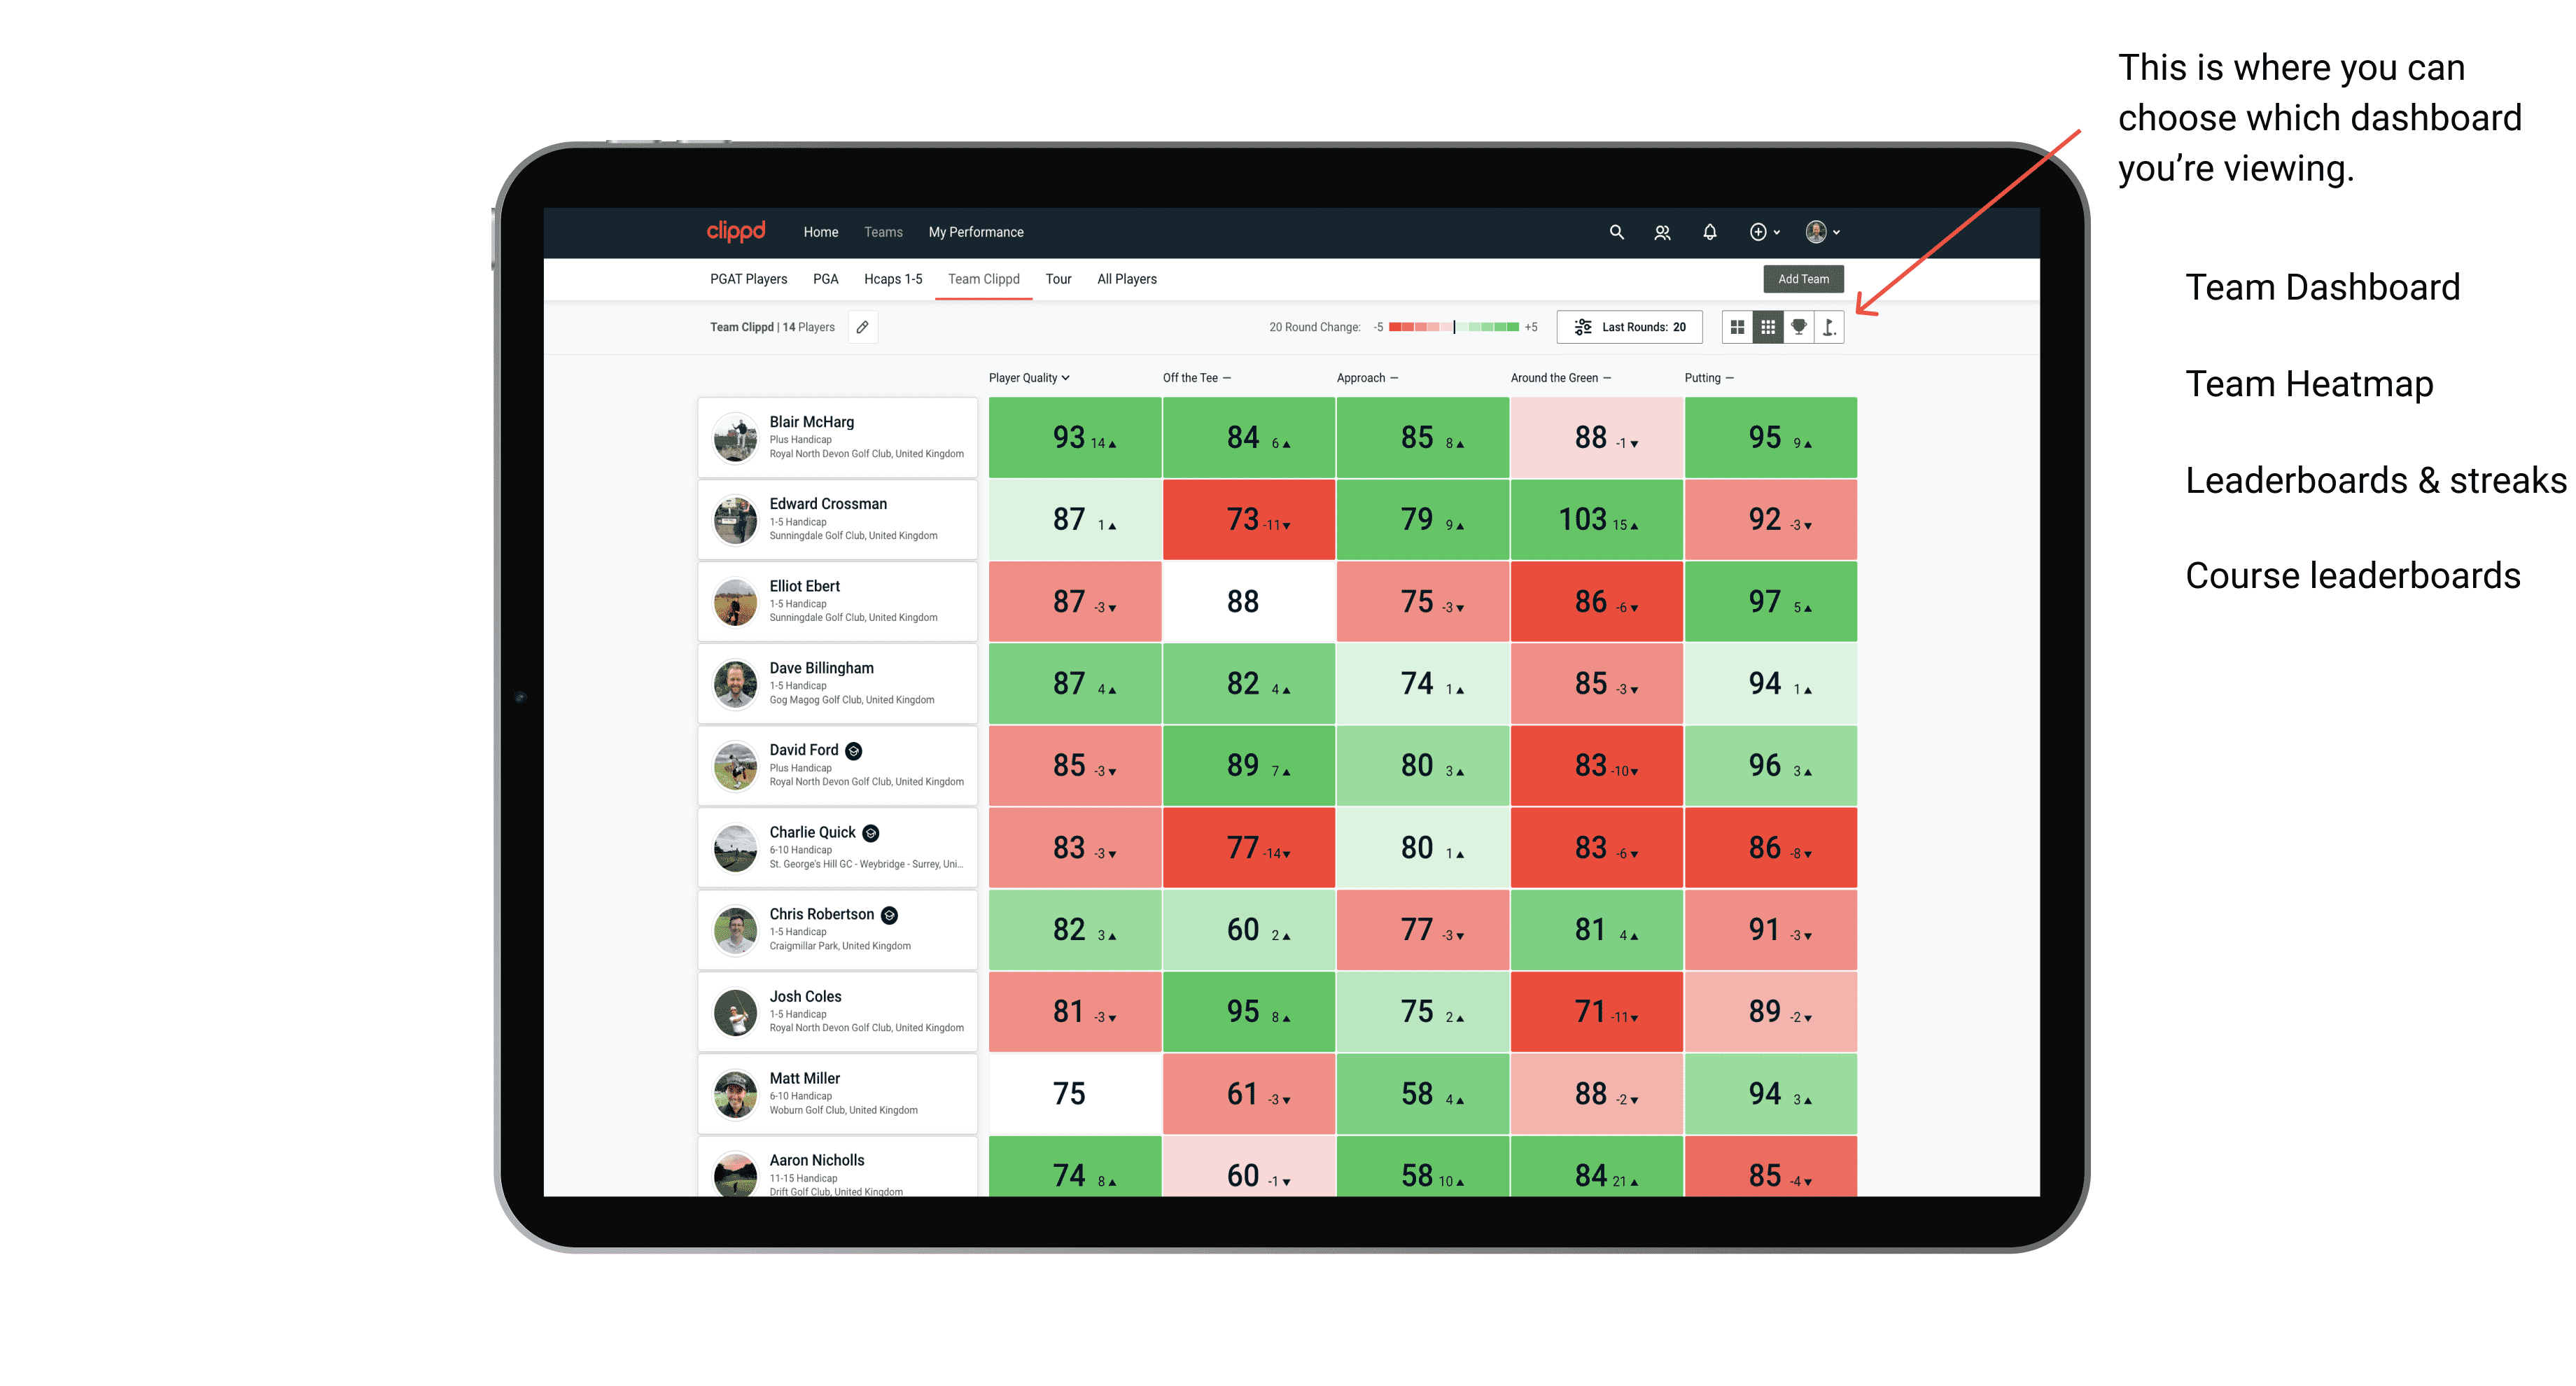Screen dimensions: 2576x1386
Task: Click the Add Team button
Action: [1803, 276]
